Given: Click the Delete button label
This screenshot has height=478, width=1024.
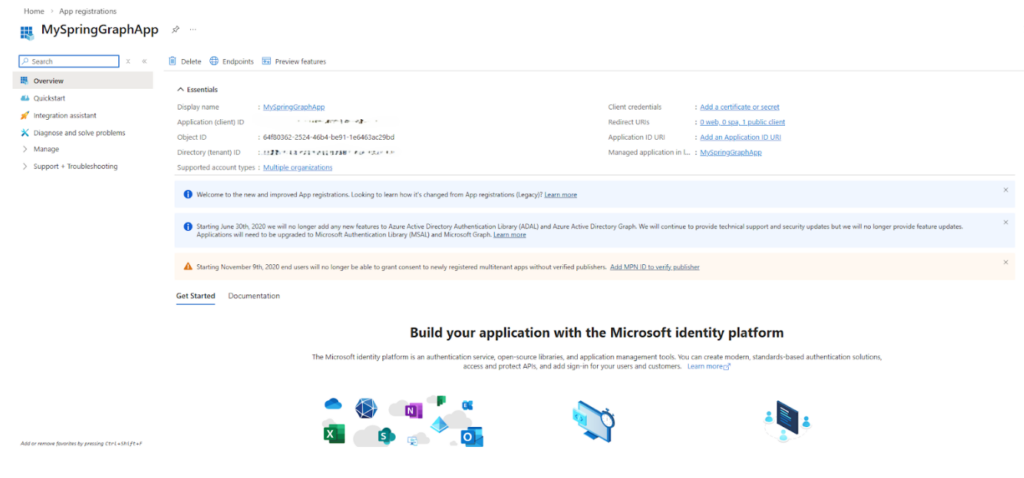Looking at the screenshot, I should coord(191,61).
